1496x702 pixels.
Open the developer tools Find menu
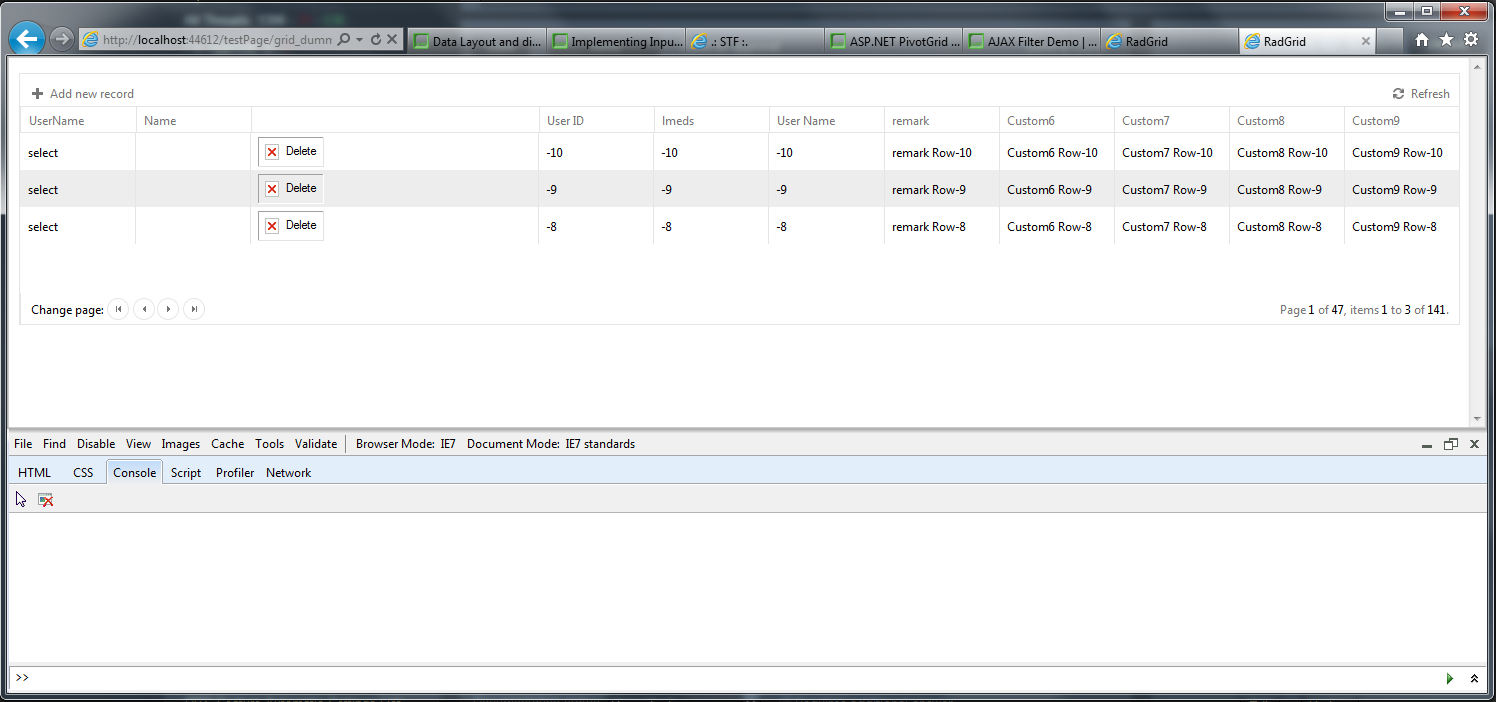54,444
